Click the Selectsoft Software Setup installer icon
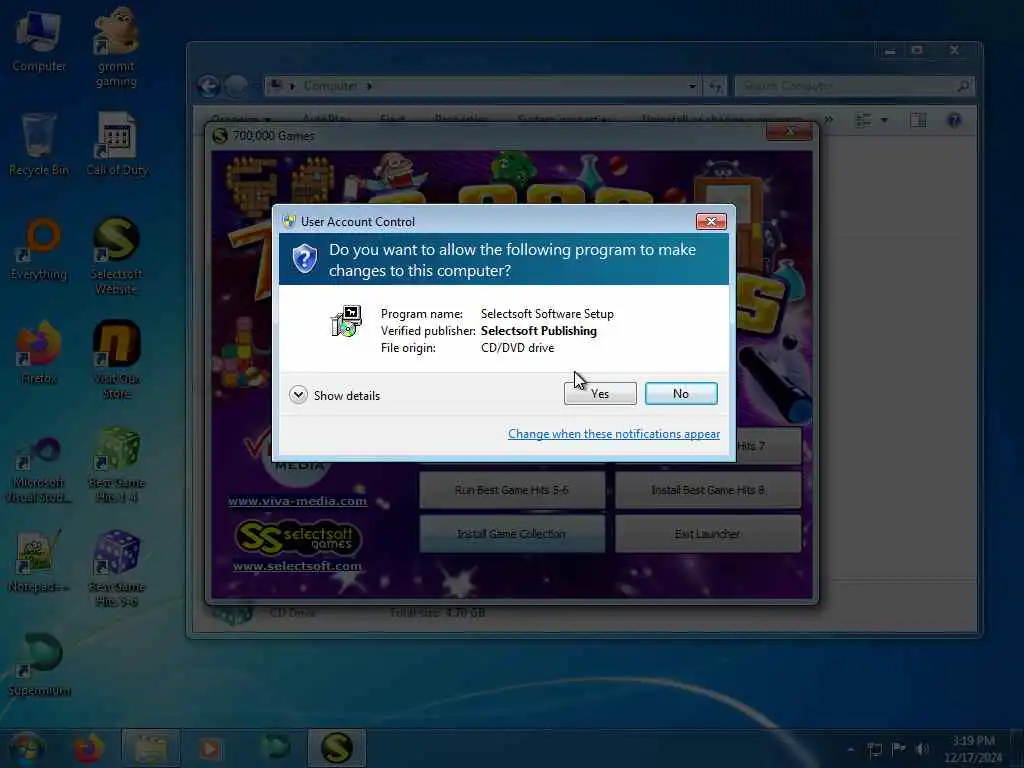Image resolution: width=1024 pixels, height=768 pixels. click(346, 321)
